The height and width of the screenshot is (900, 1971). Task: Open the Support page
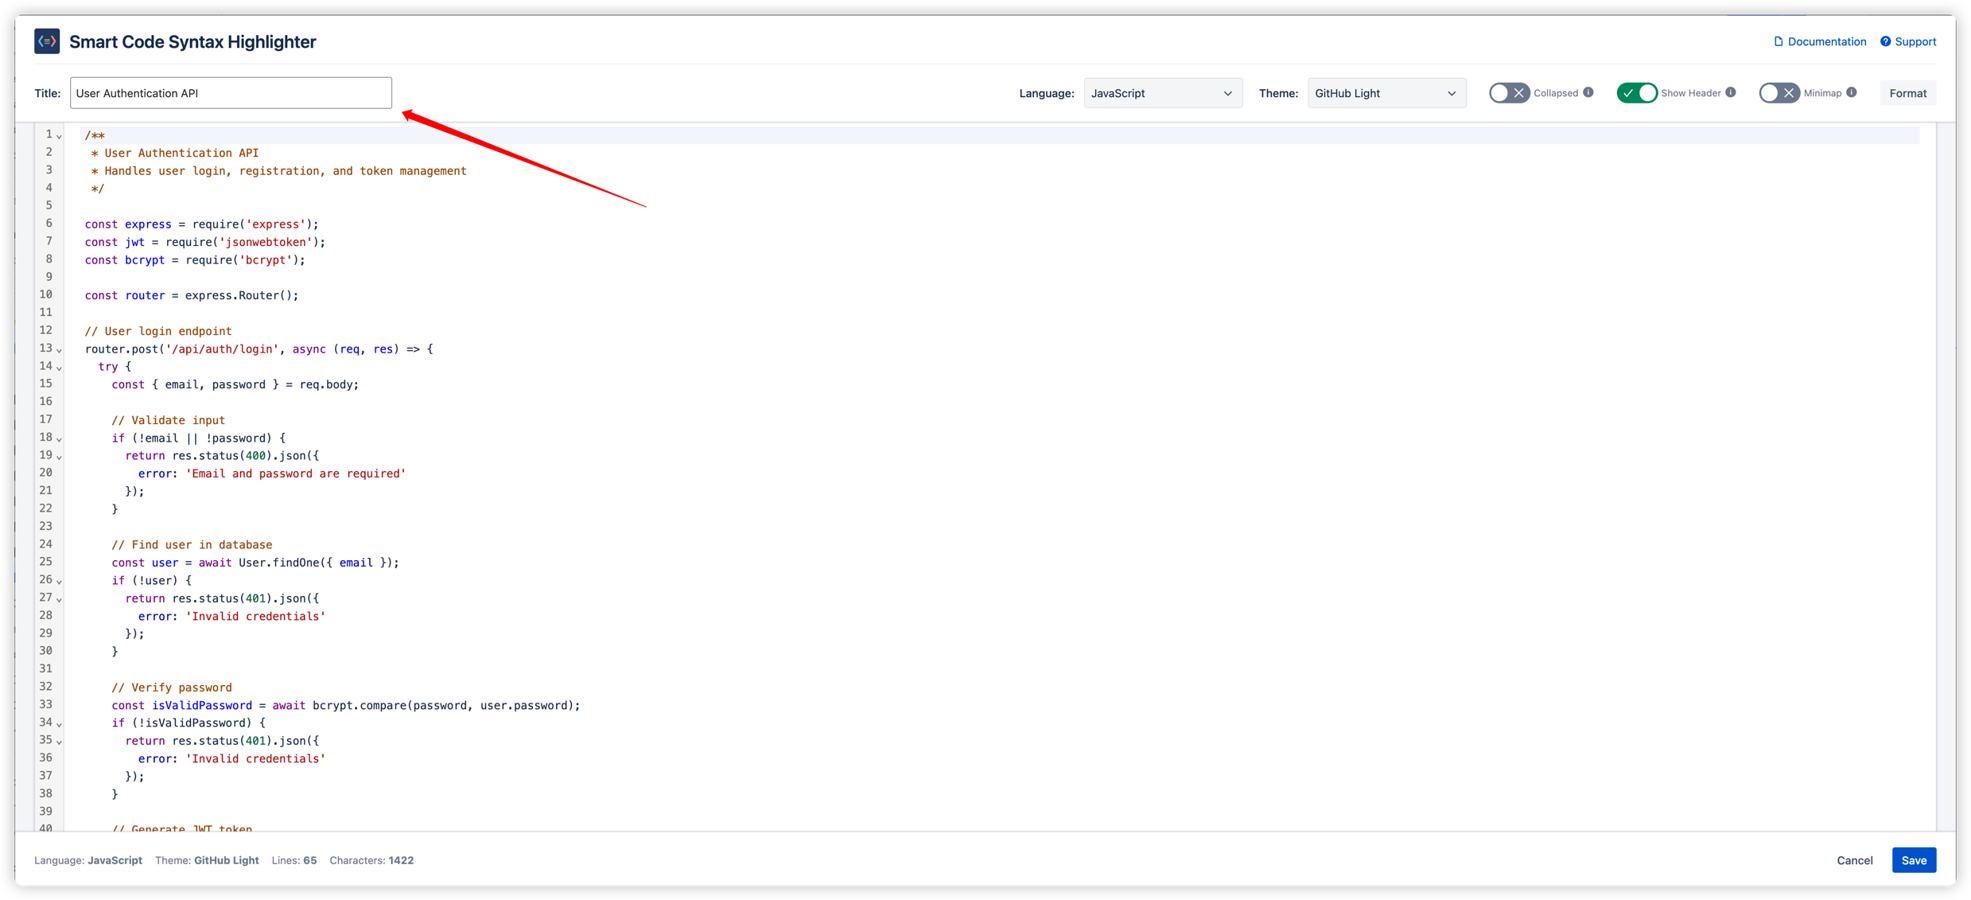coord(1914,41)
